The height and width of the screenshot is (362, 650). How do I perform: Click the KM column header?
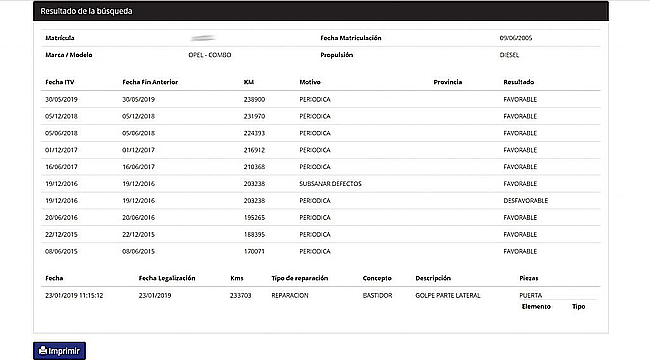pyautogui.click(x=249, y=82)
